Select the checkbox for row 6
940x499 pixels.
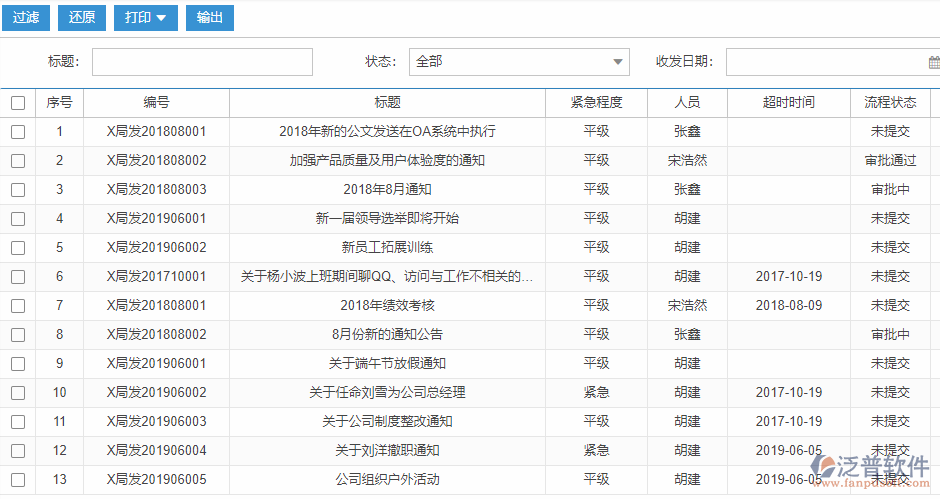18,277
